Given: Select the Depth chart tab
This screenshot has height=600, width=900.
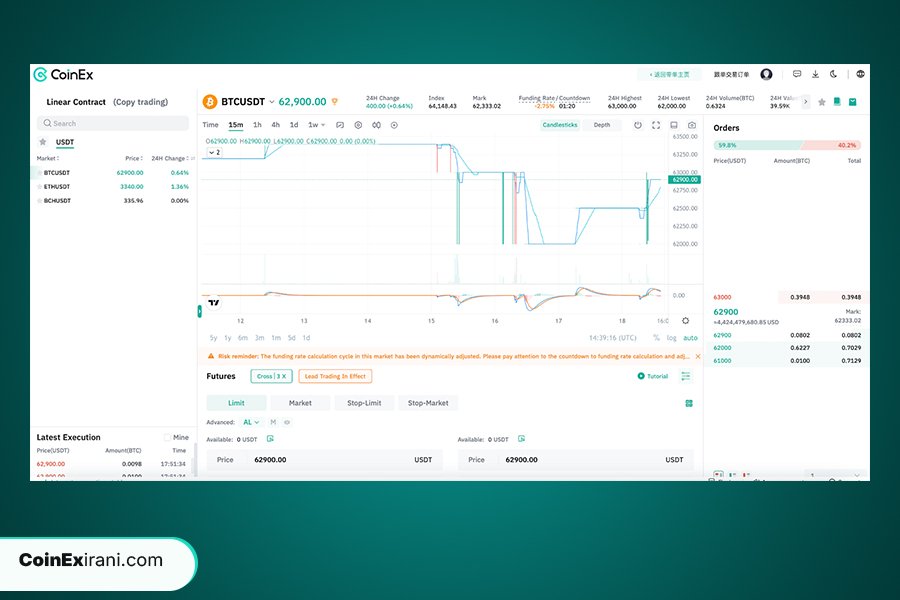Looking at the screenshot, I should 601,125.
